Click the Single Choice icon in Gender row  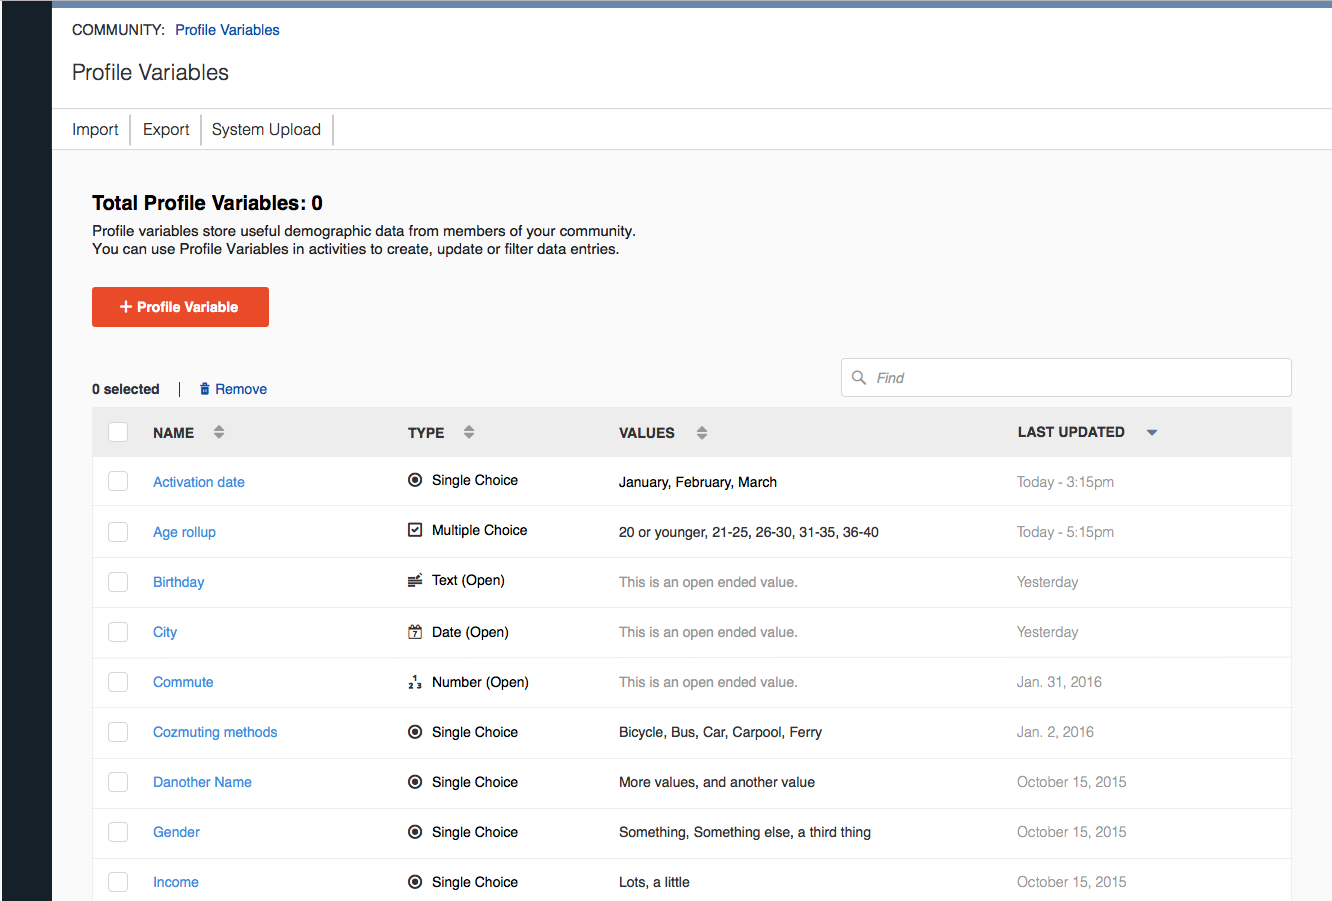(x=415, y=832)
